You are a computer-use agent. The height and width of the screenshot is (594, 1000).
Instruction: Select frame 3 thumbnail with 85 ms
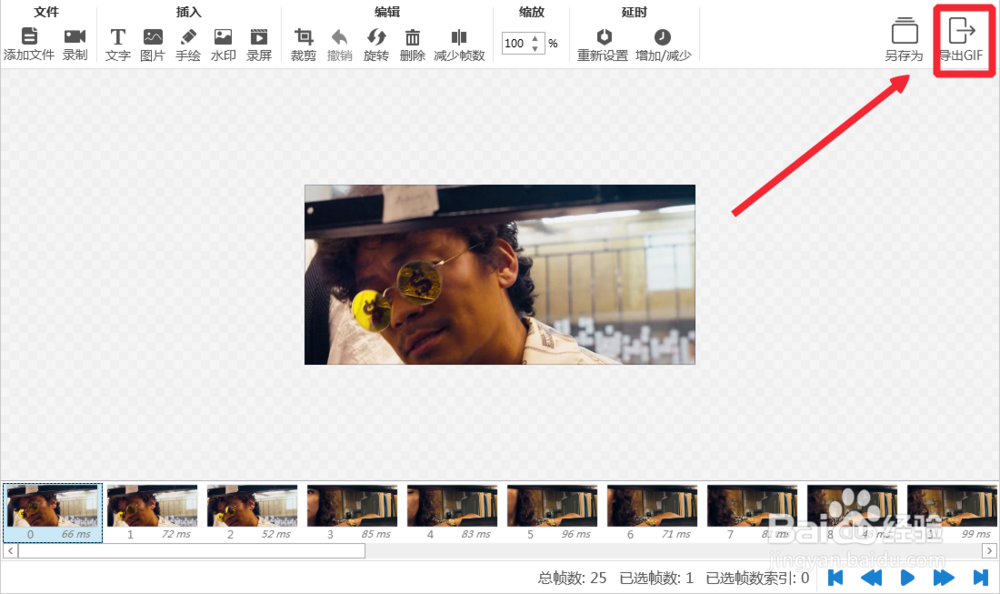(x=353, y=513)
